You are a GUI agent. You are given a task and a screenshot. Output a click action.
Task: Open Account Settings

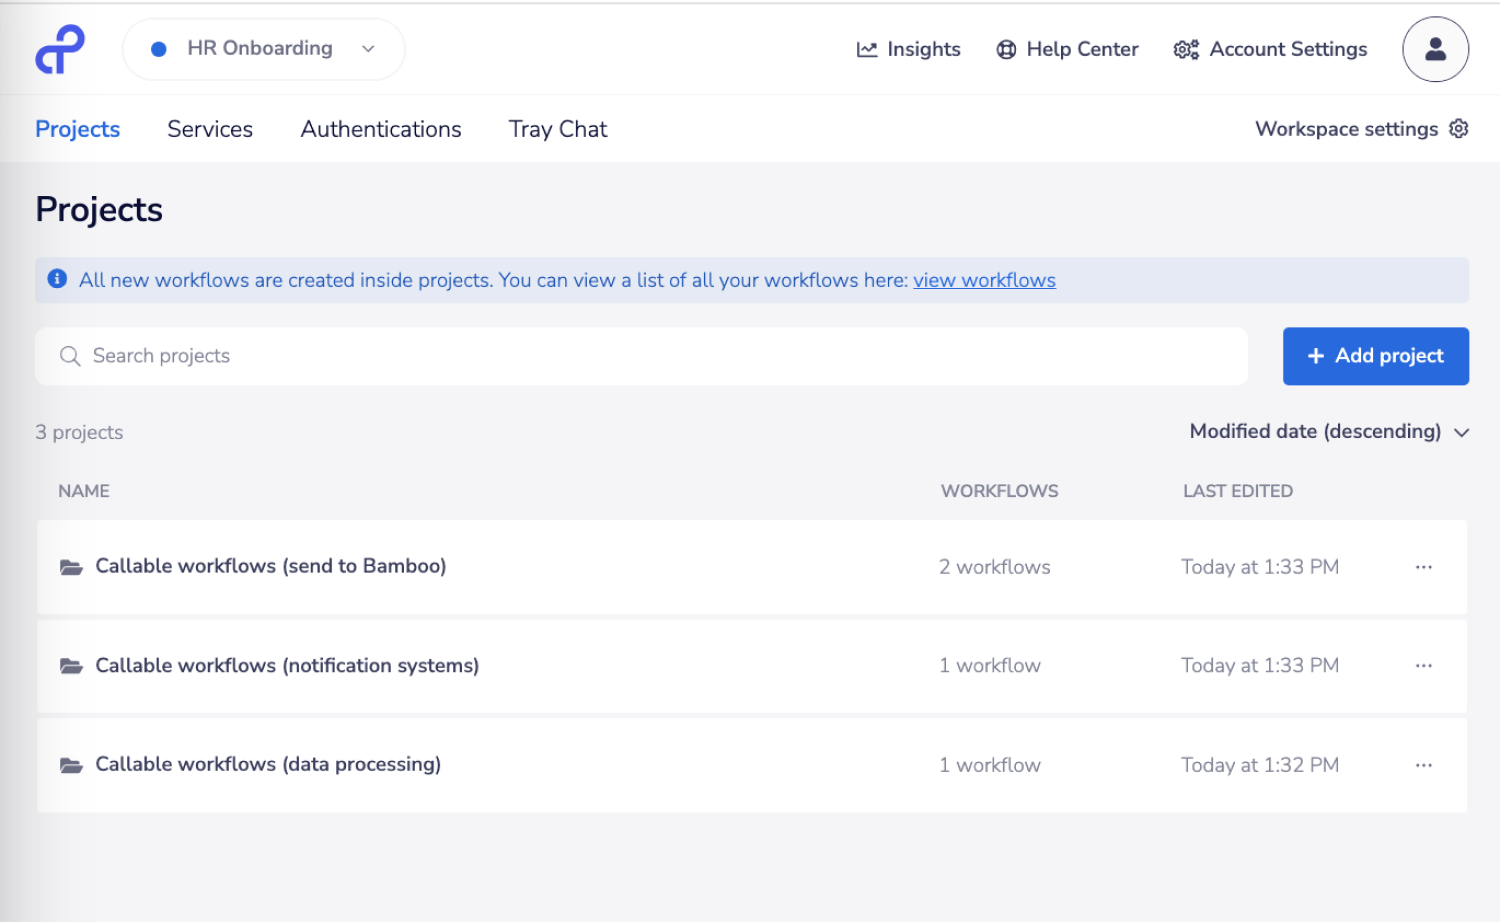coord(1270,49)
